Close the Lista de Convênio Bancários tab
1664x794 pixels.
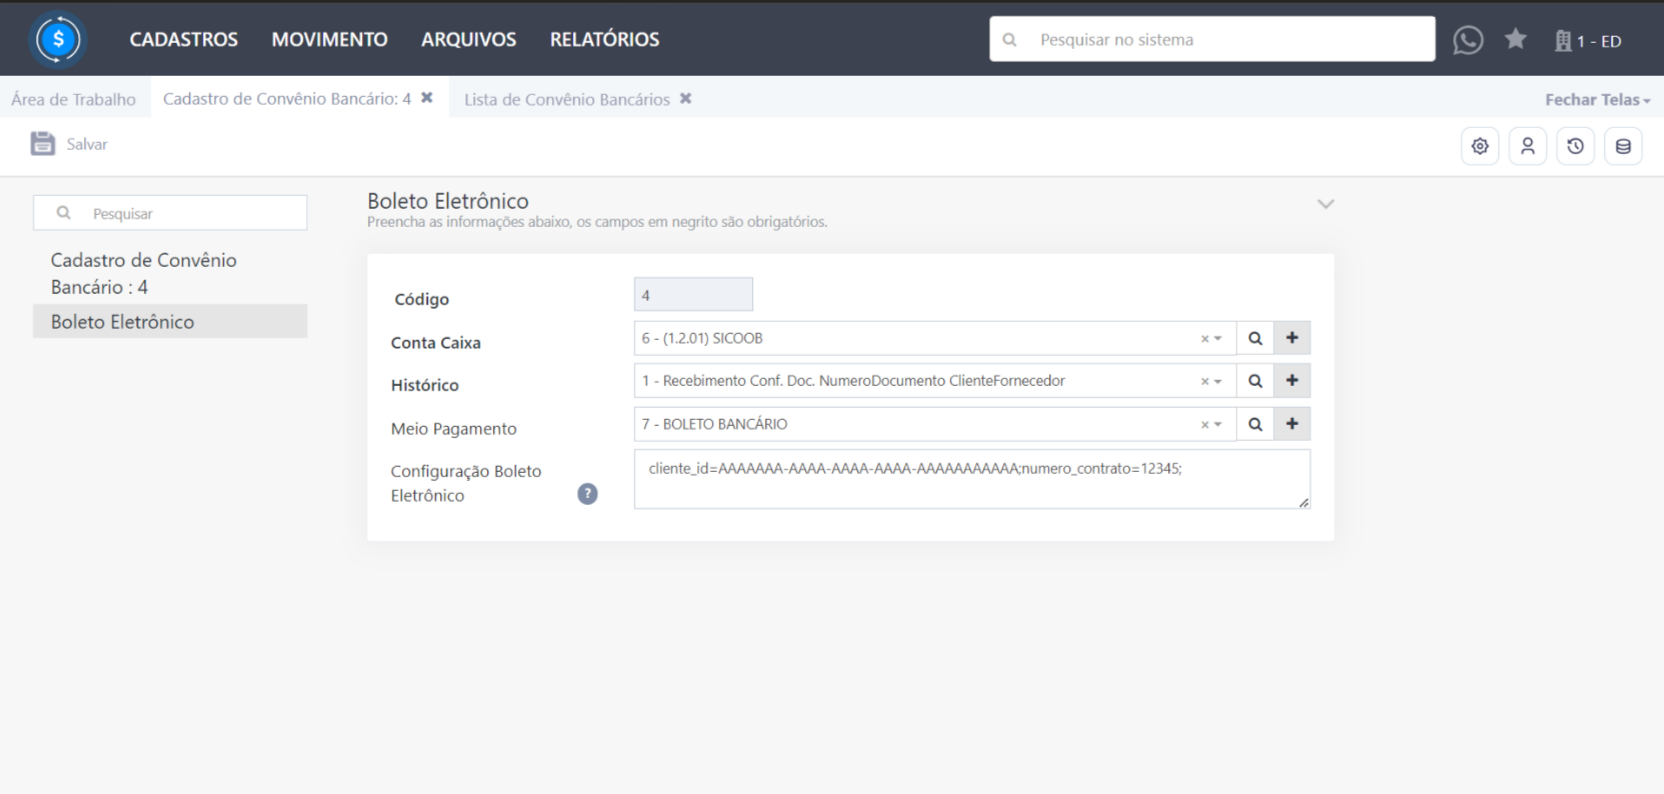pos(686,98)
